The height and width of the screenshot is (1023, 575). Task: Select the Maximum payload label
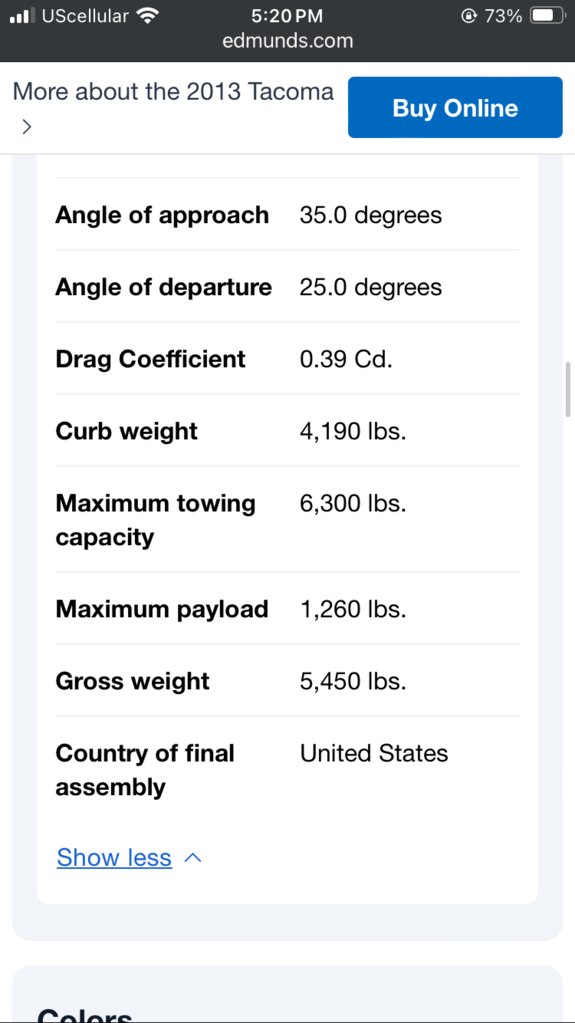162,609
